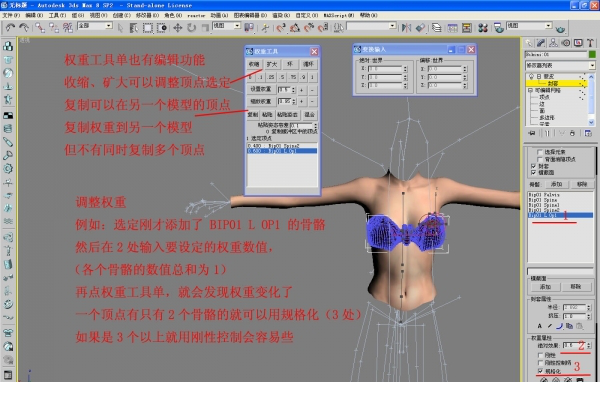This screenshot has width=600, height=397.
Task: Open the Layer Manager icon
Action: 437,28
